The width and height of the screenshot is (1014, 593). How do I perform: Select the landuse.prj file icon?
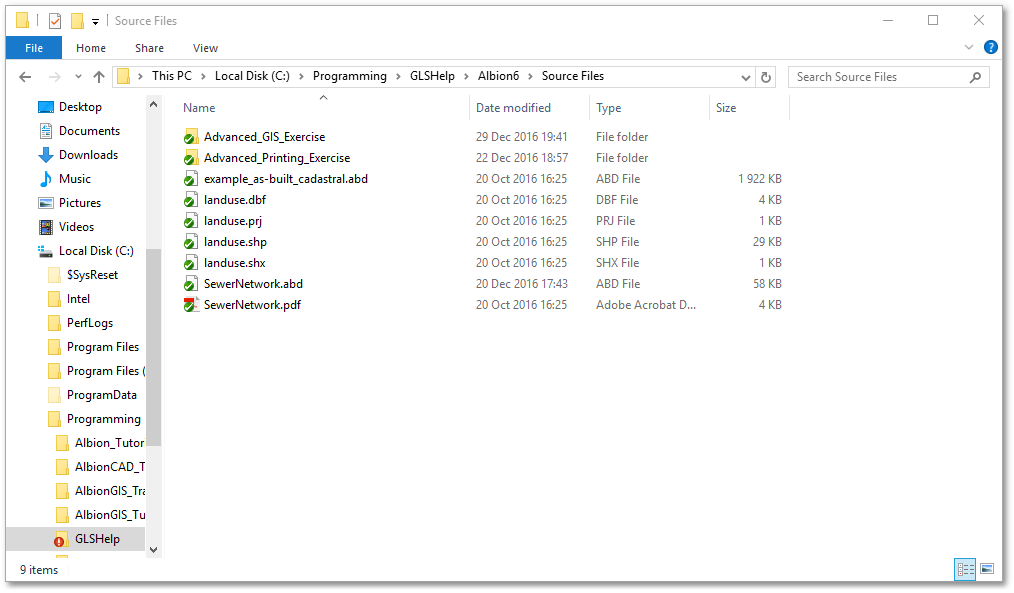191,221
